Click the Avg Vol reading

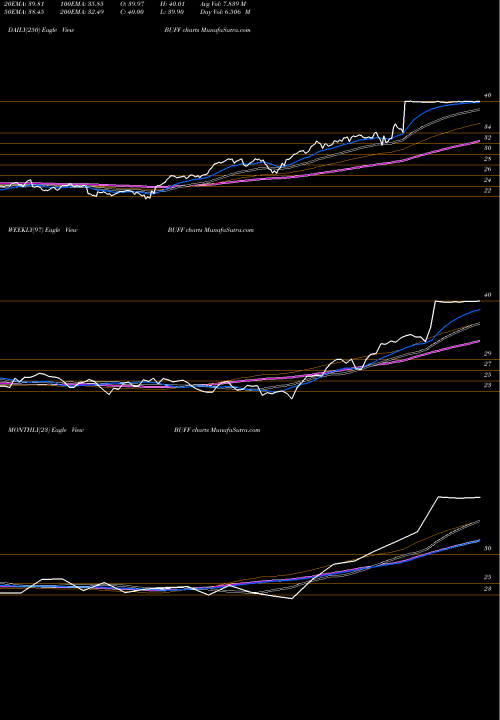click(223, 3)
